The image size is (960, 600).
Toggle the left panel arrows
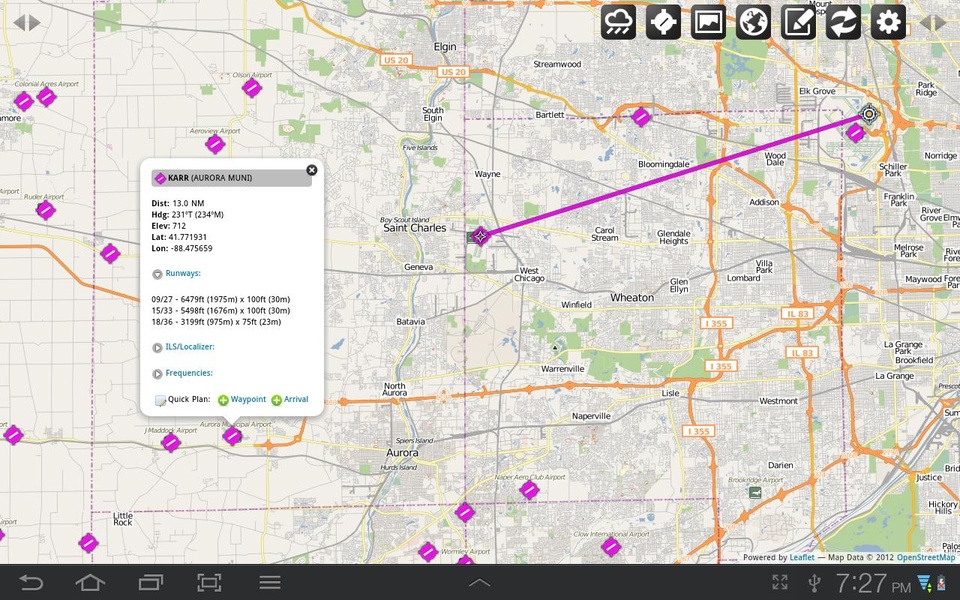click(27, 23)
